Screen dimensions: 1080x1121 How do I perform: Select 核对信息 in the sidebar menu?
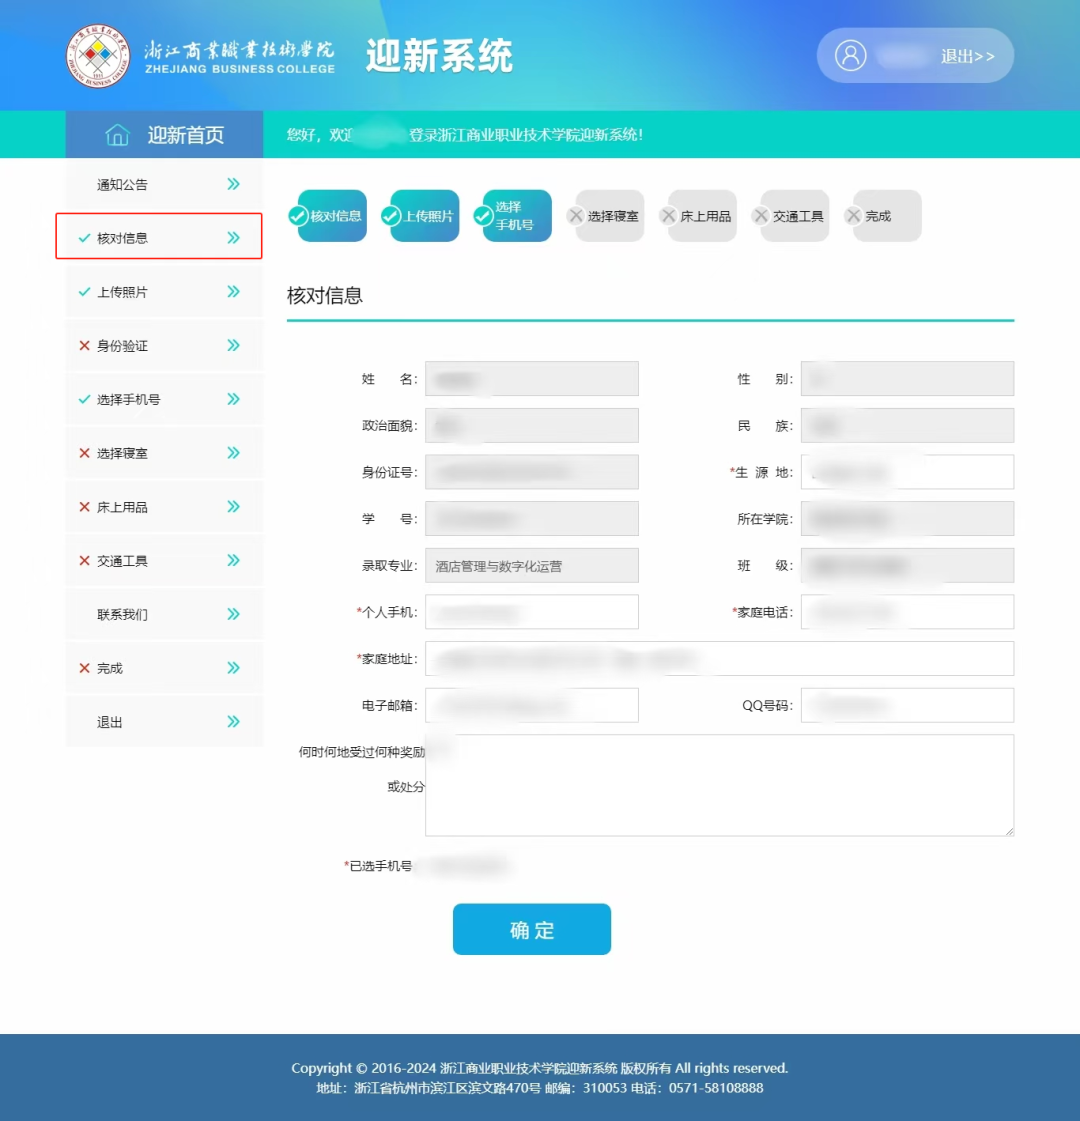click(x=122, y=238)
